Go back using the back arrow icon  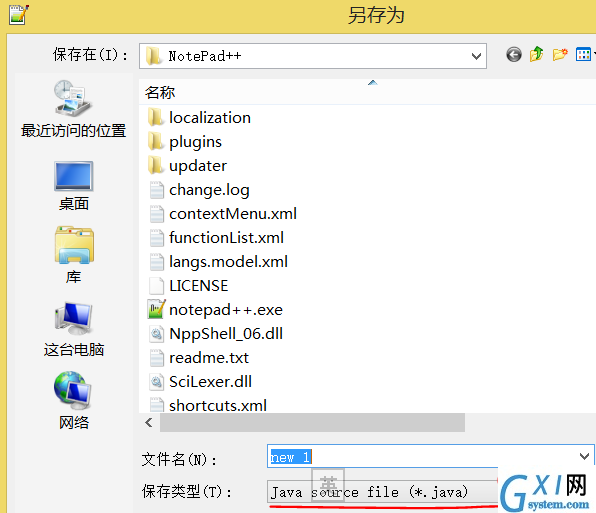[514, 55]
